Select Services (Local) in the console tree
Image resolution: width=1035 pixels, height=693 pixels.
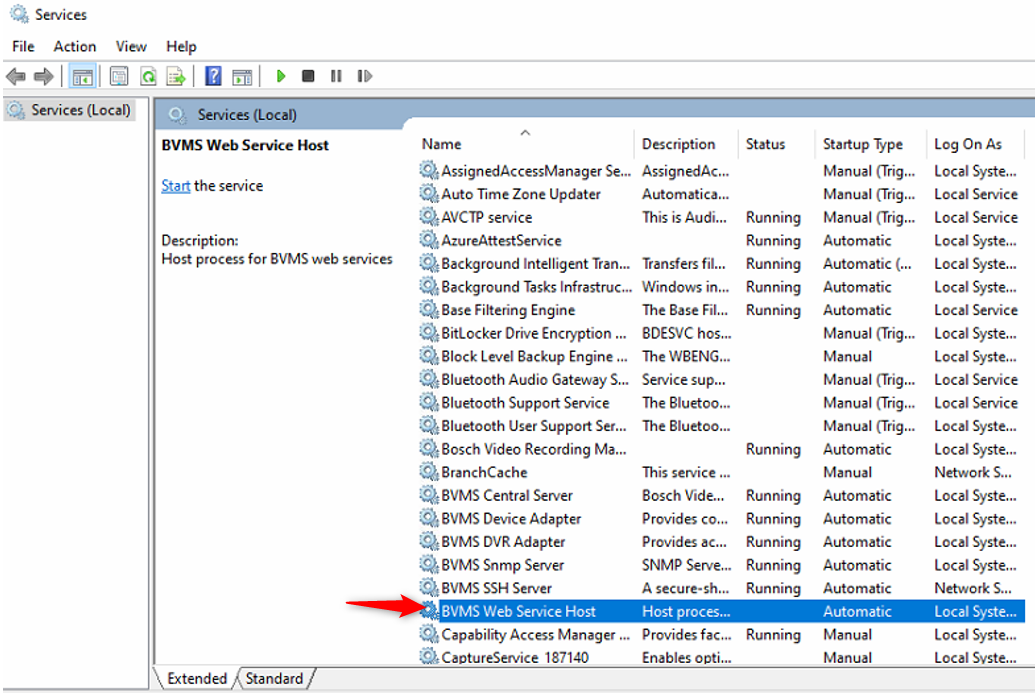[80, 110]
